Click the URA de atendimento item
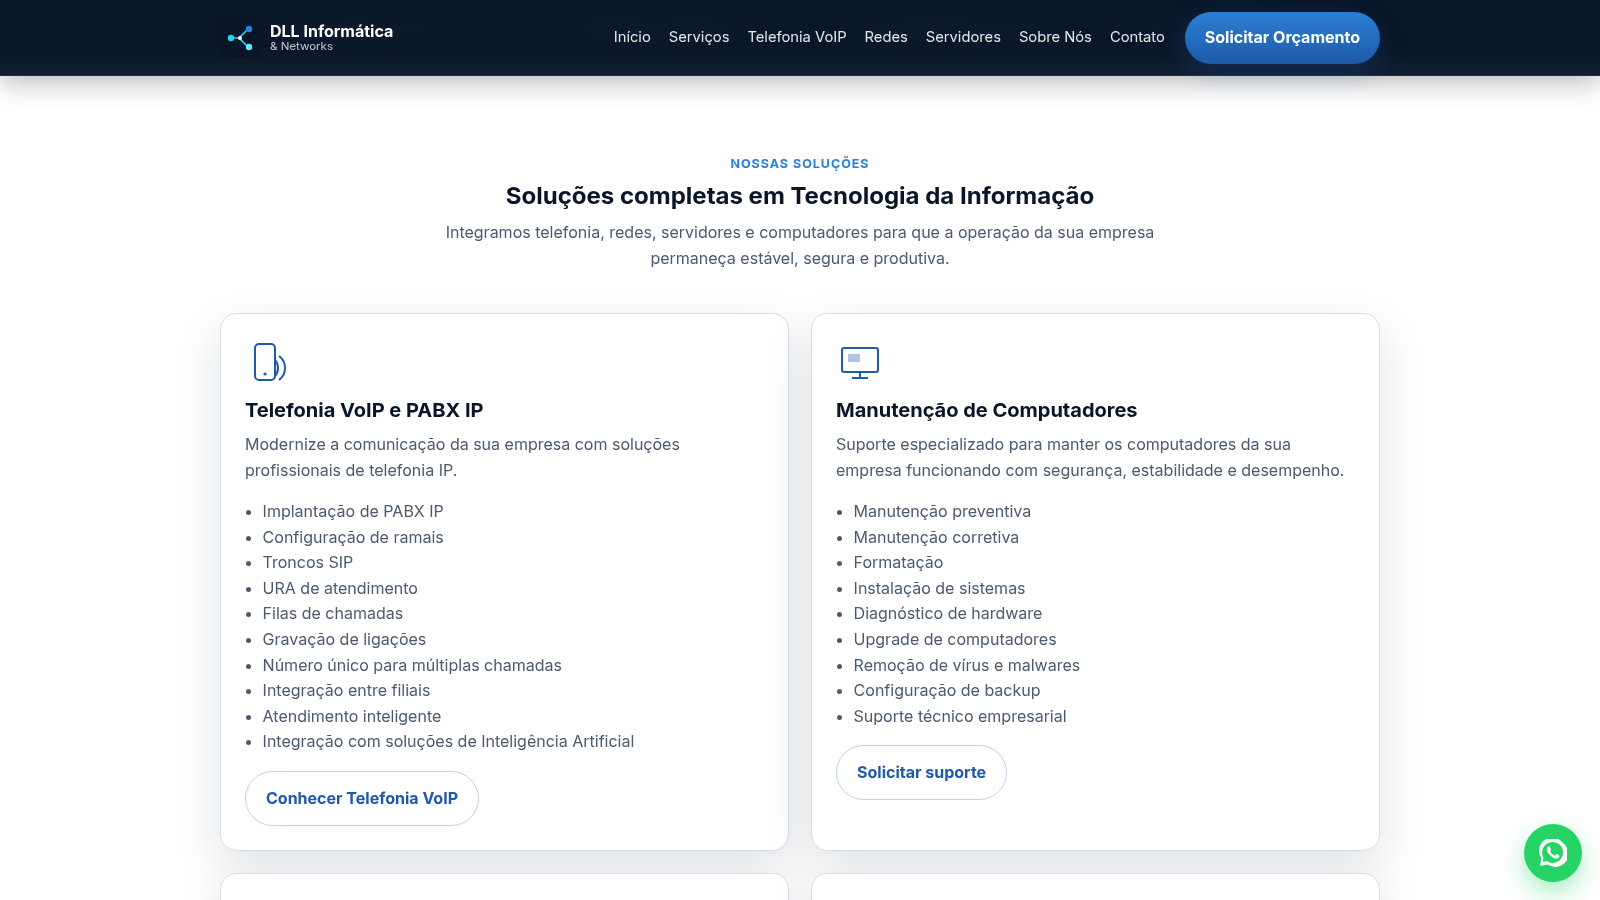 340,588
